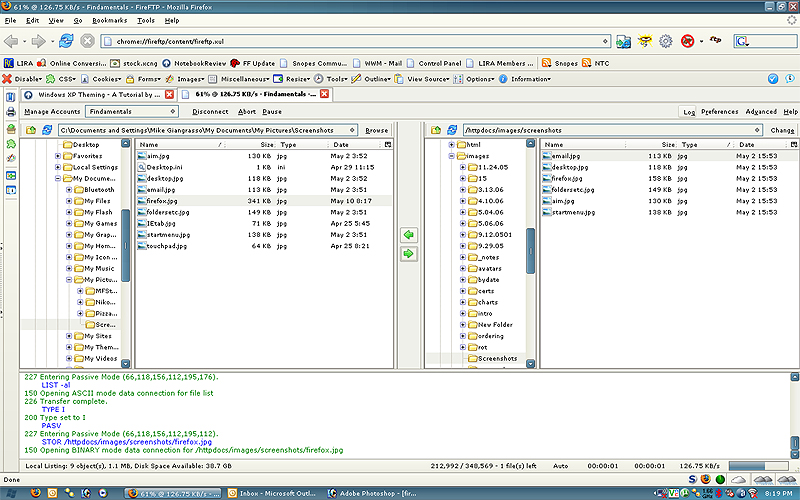The height and width of the screenshot is (500, 800).
Task: Click the transfer progress bar in status bar
Action: pos(761,466)
